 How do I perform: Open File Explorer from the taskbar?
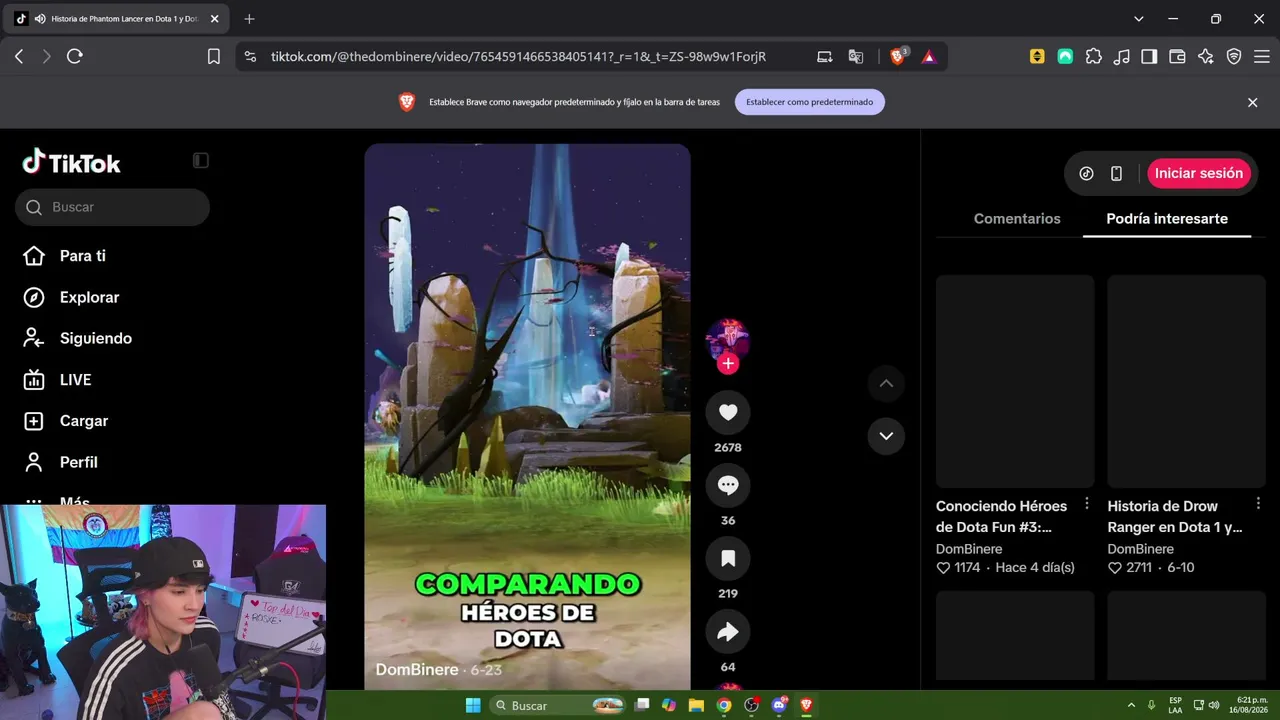pos(696,705)
